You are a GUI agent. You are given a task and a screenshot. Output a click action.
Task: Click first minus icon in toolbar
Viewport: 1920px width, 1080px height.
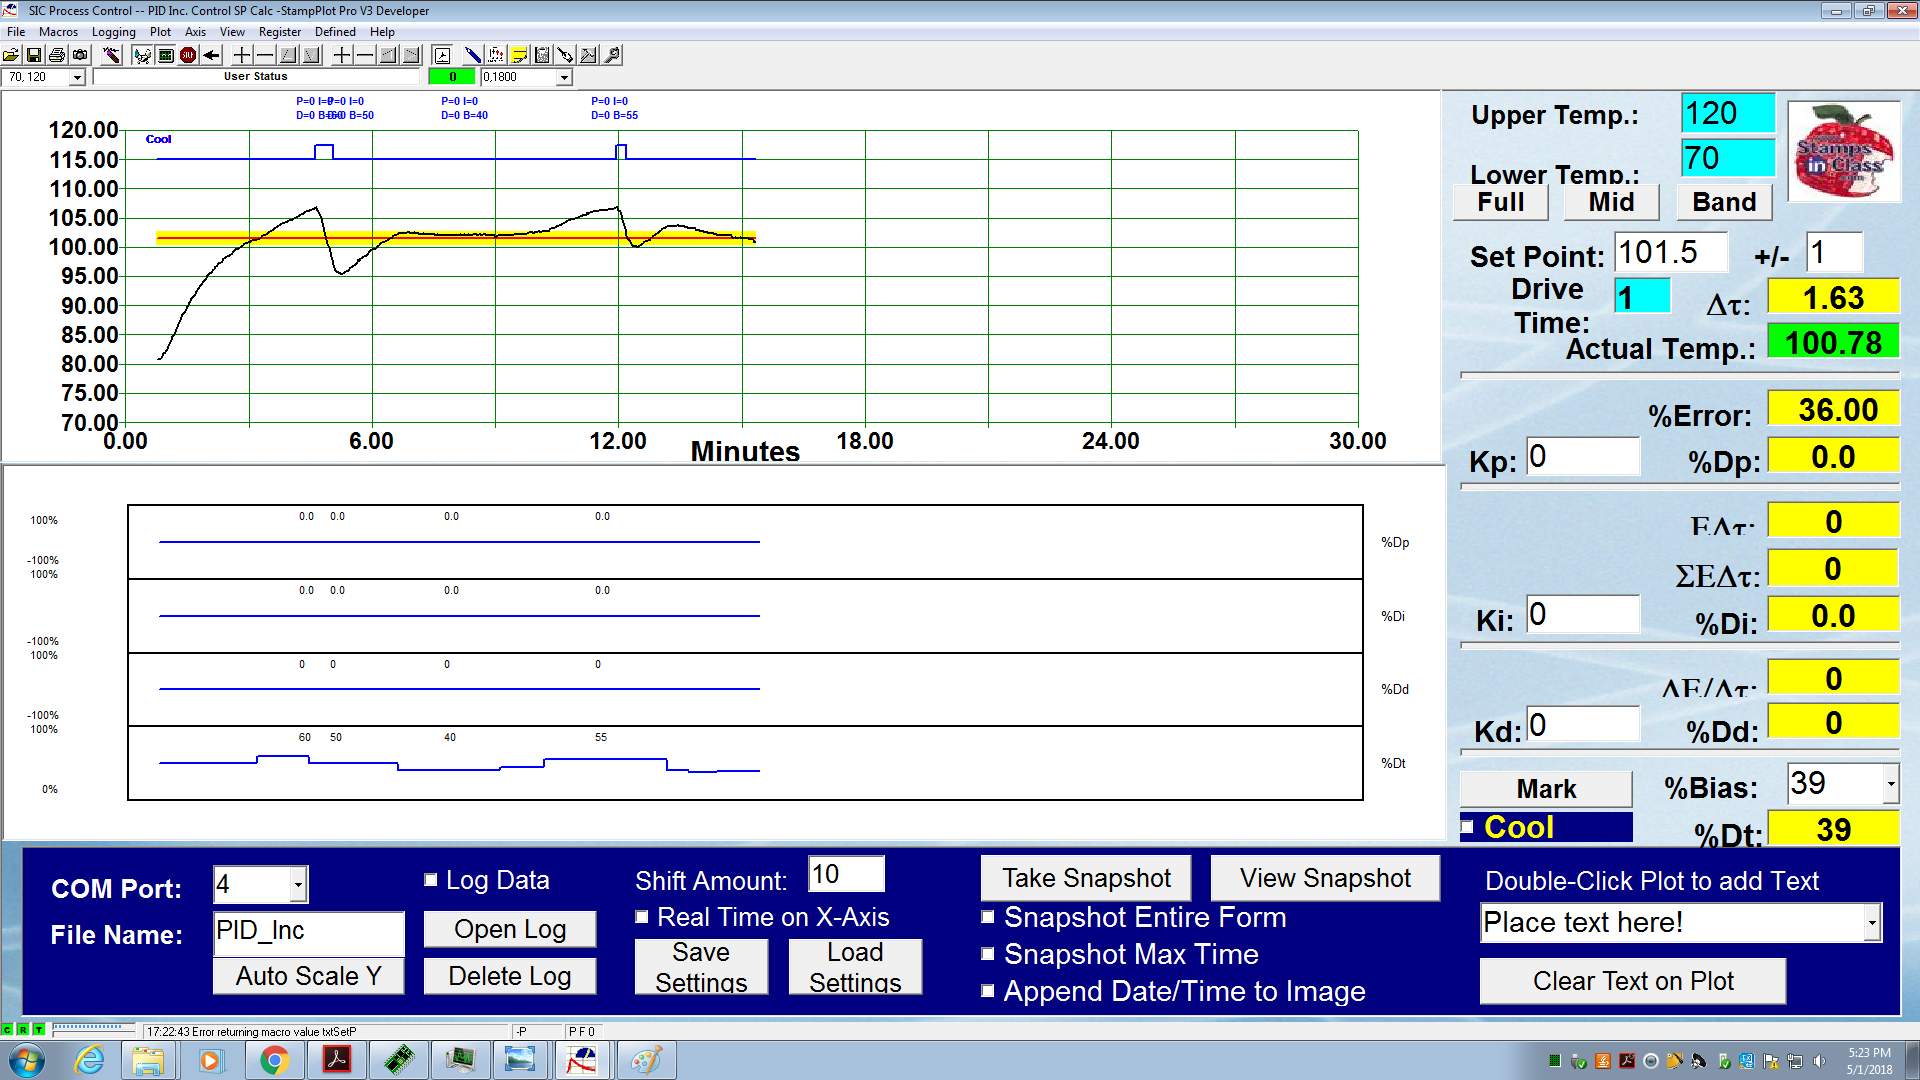[x=265, y=55]
